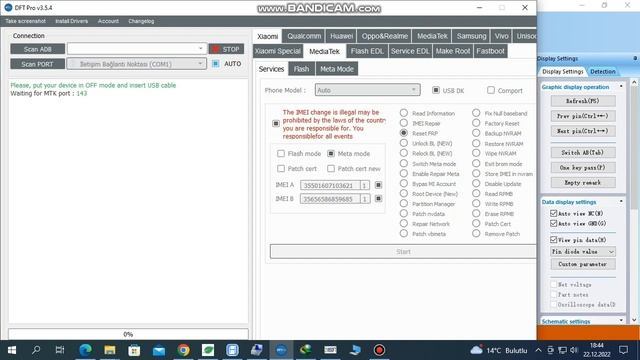Click the Switch AB(Tab) button
The height and width of the screenshot is (360, 640).
[583, 152]
